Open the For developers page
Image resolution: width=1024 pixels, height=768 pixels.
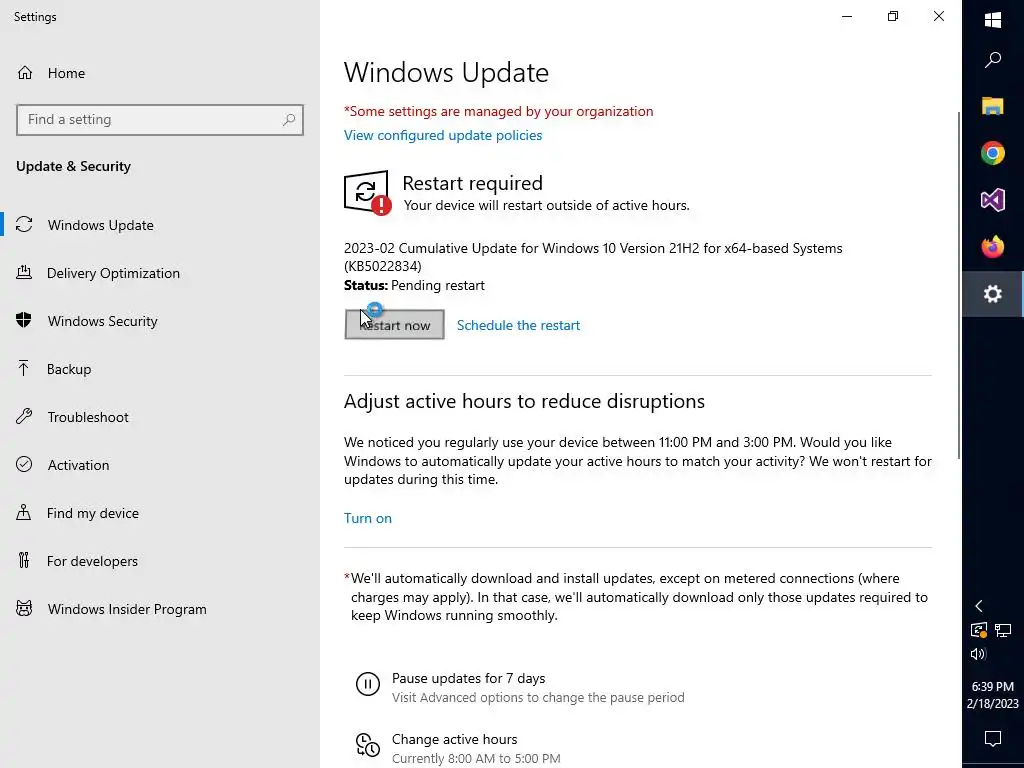click(92, 561)
